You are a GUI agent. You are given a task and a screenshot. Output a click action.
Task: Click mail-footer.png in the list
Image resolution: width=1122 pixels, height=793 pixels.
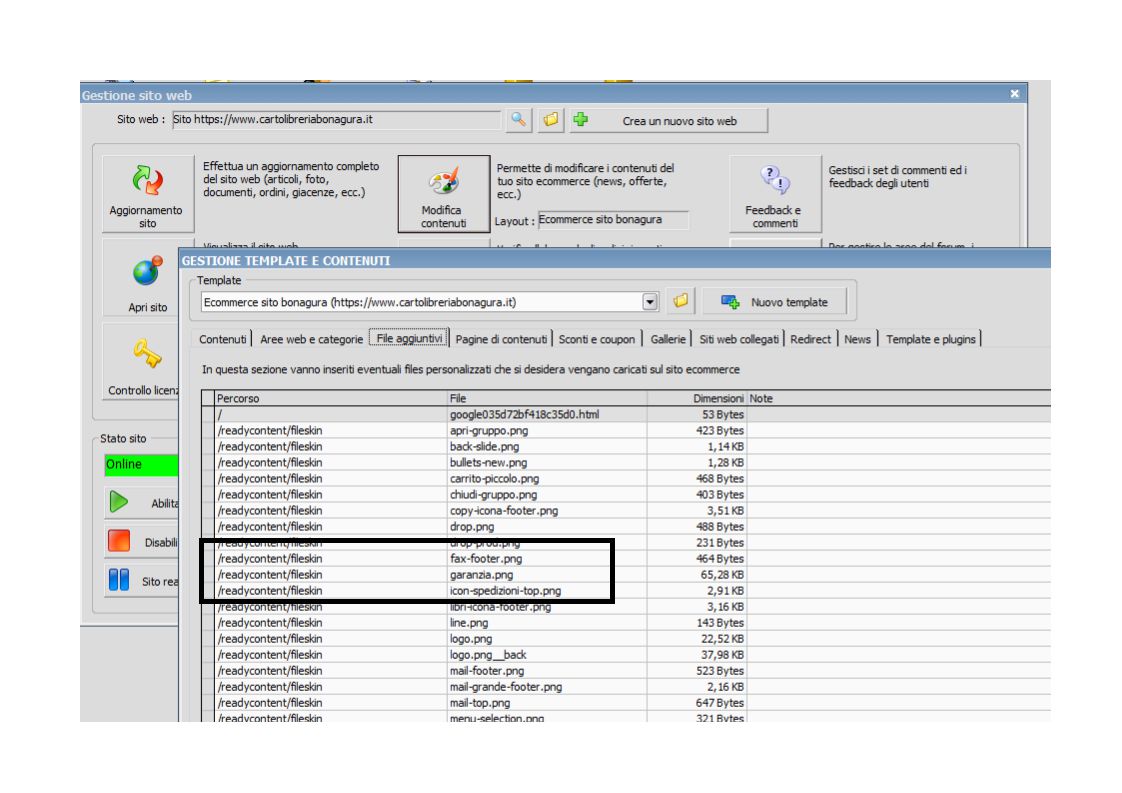pos(487,671)
